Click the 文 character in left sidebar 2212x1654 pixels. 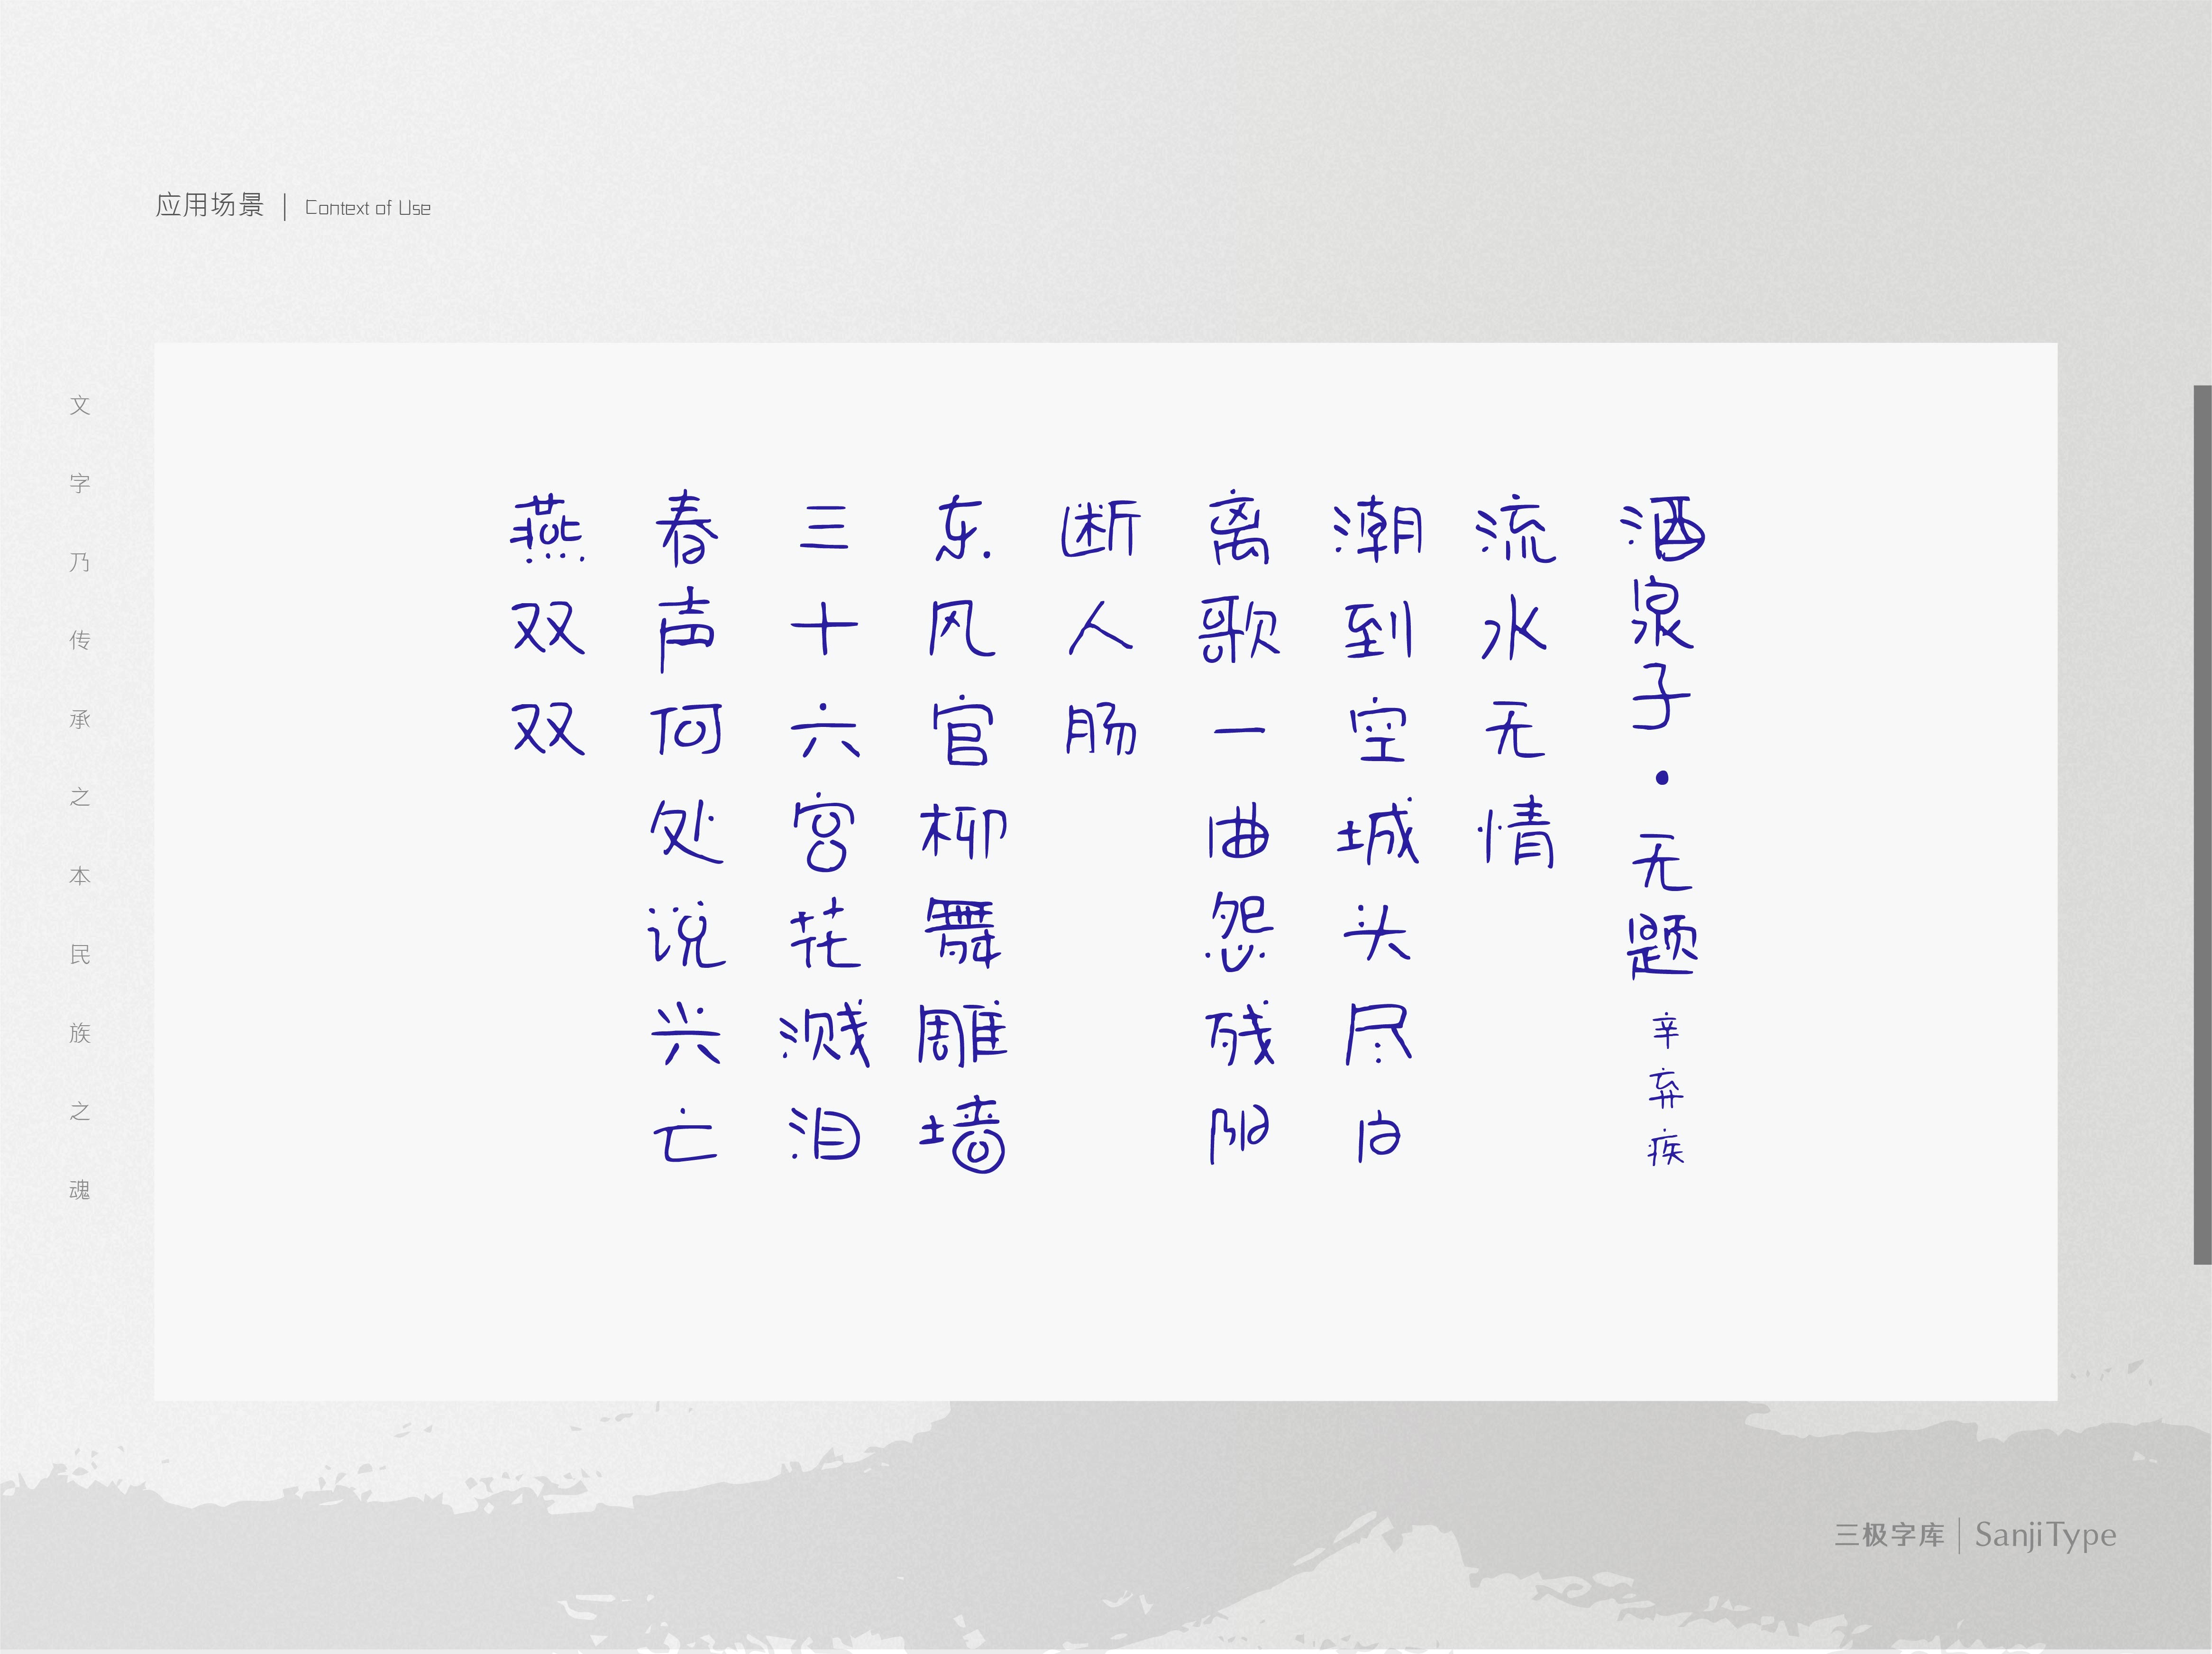[x=80, y=405]
